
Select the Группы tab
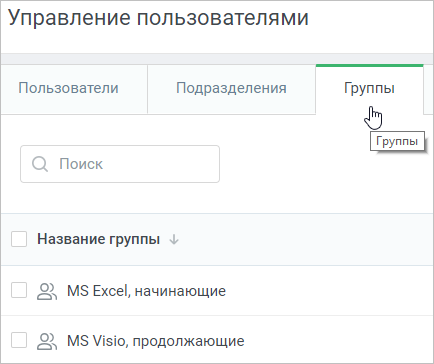coord(369,89)
